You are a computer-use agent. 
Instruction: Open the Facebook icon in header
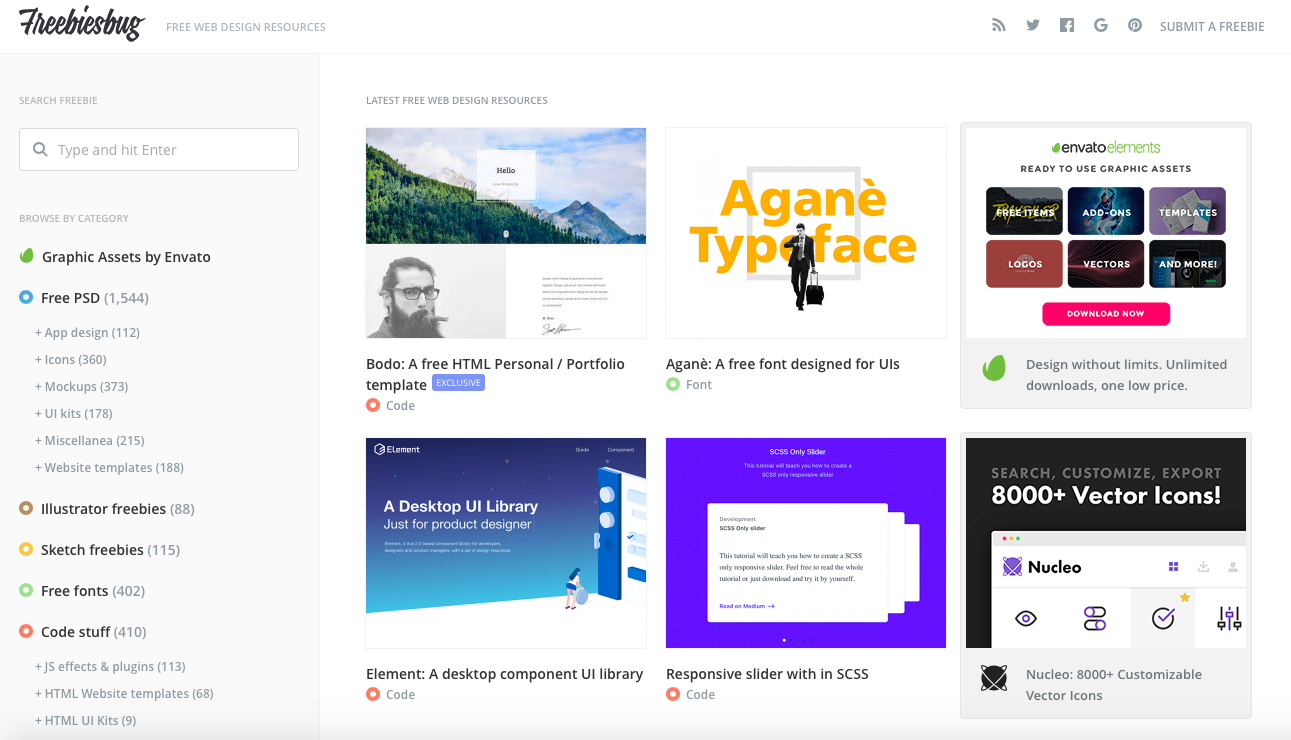1067,26
